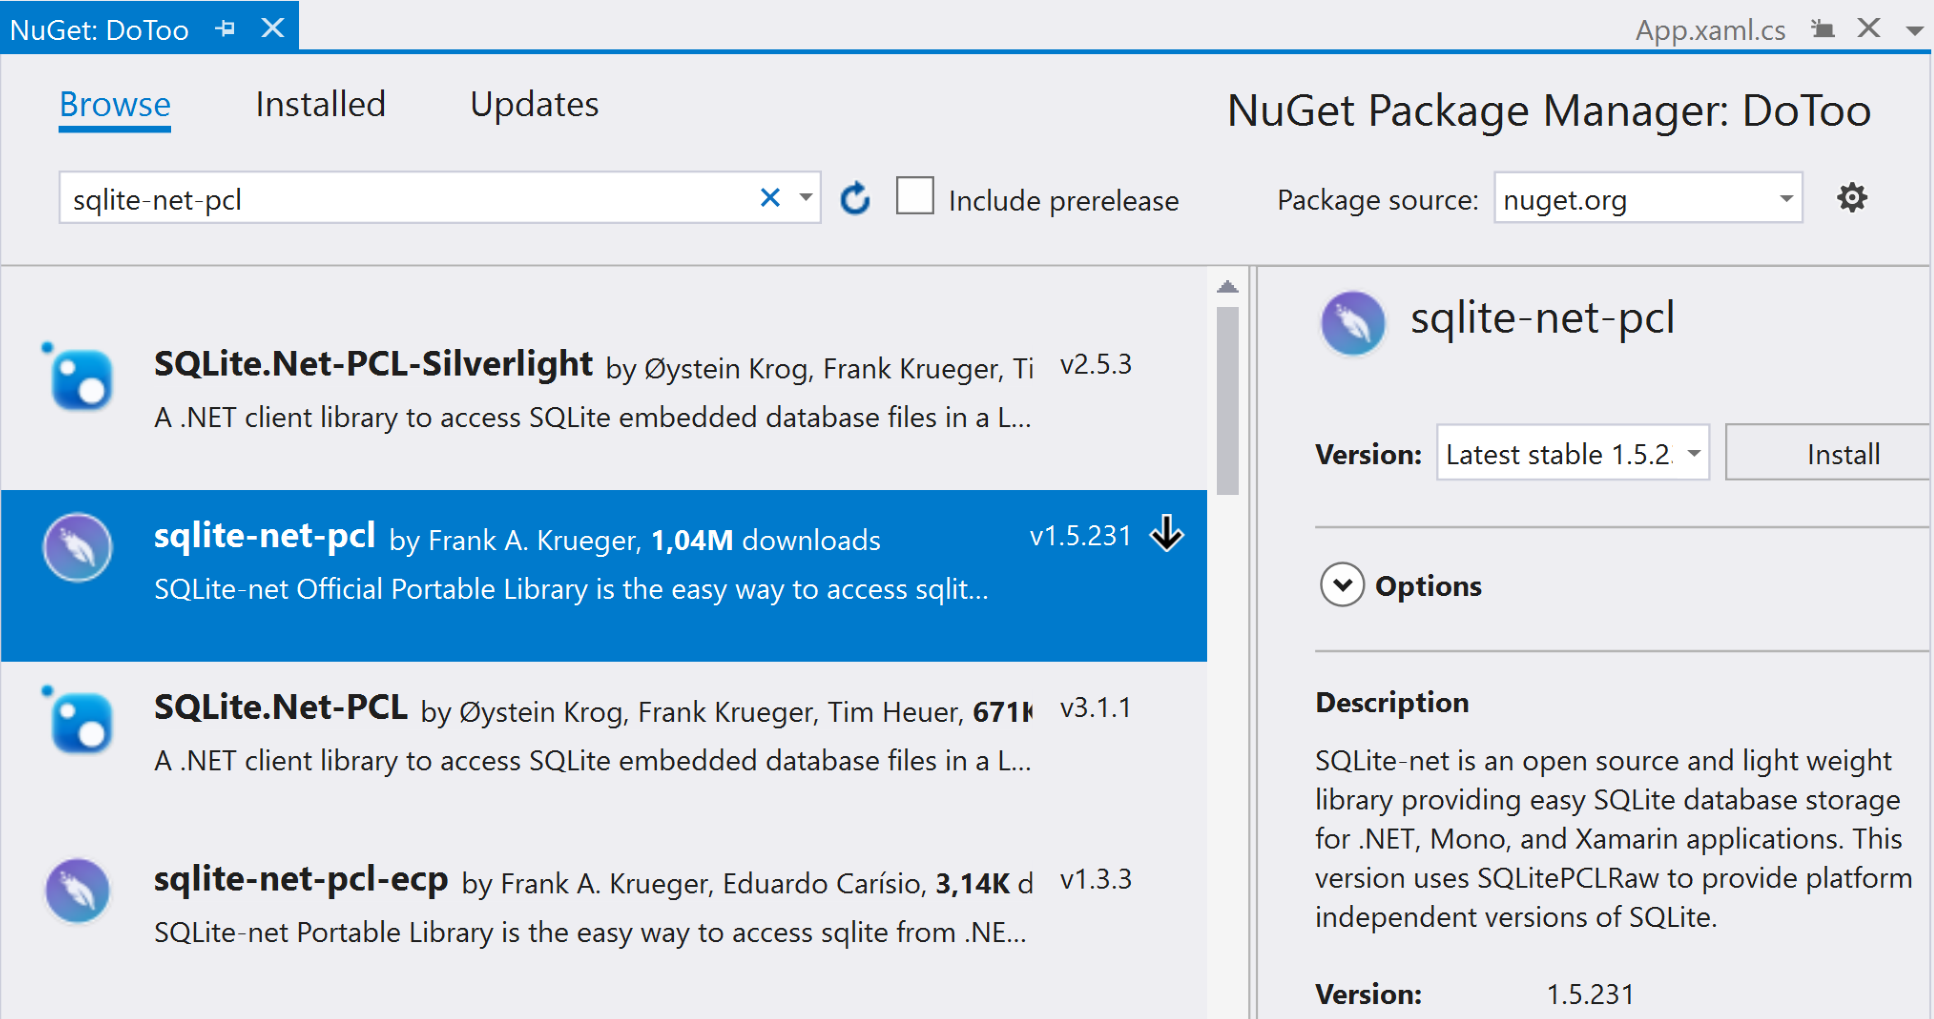
Task: Close the NuGet: DoToo tab
Action: [273, 28]
